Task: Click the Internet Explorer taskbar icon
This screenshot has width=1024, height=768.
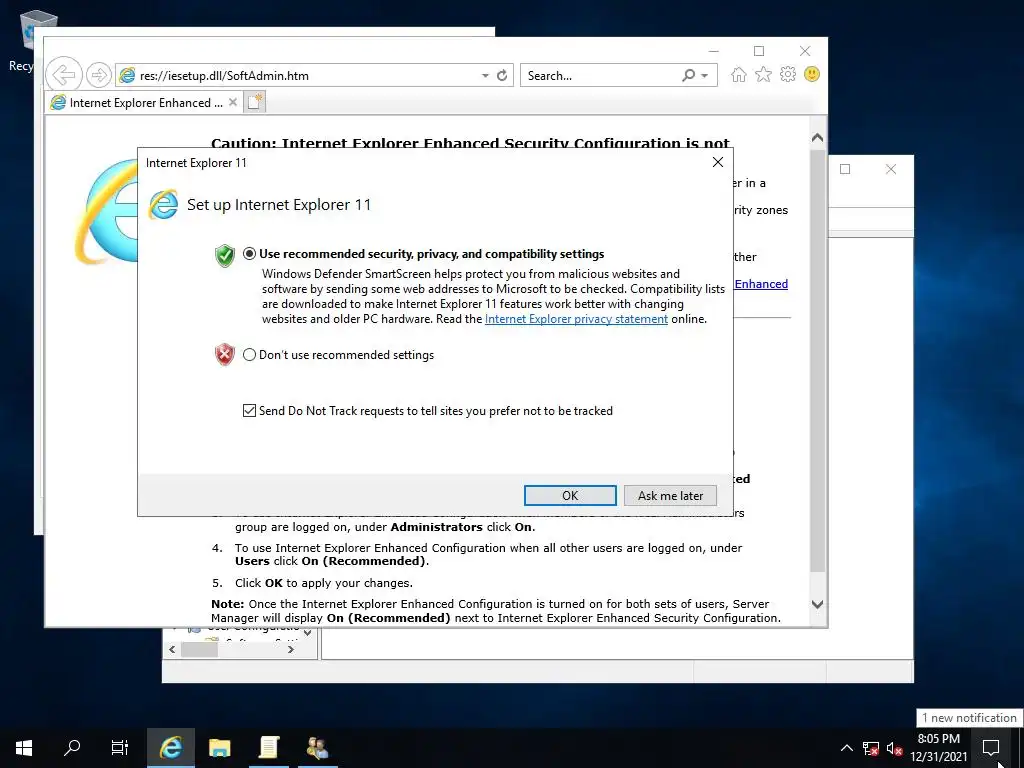Action: pos(171,748)
